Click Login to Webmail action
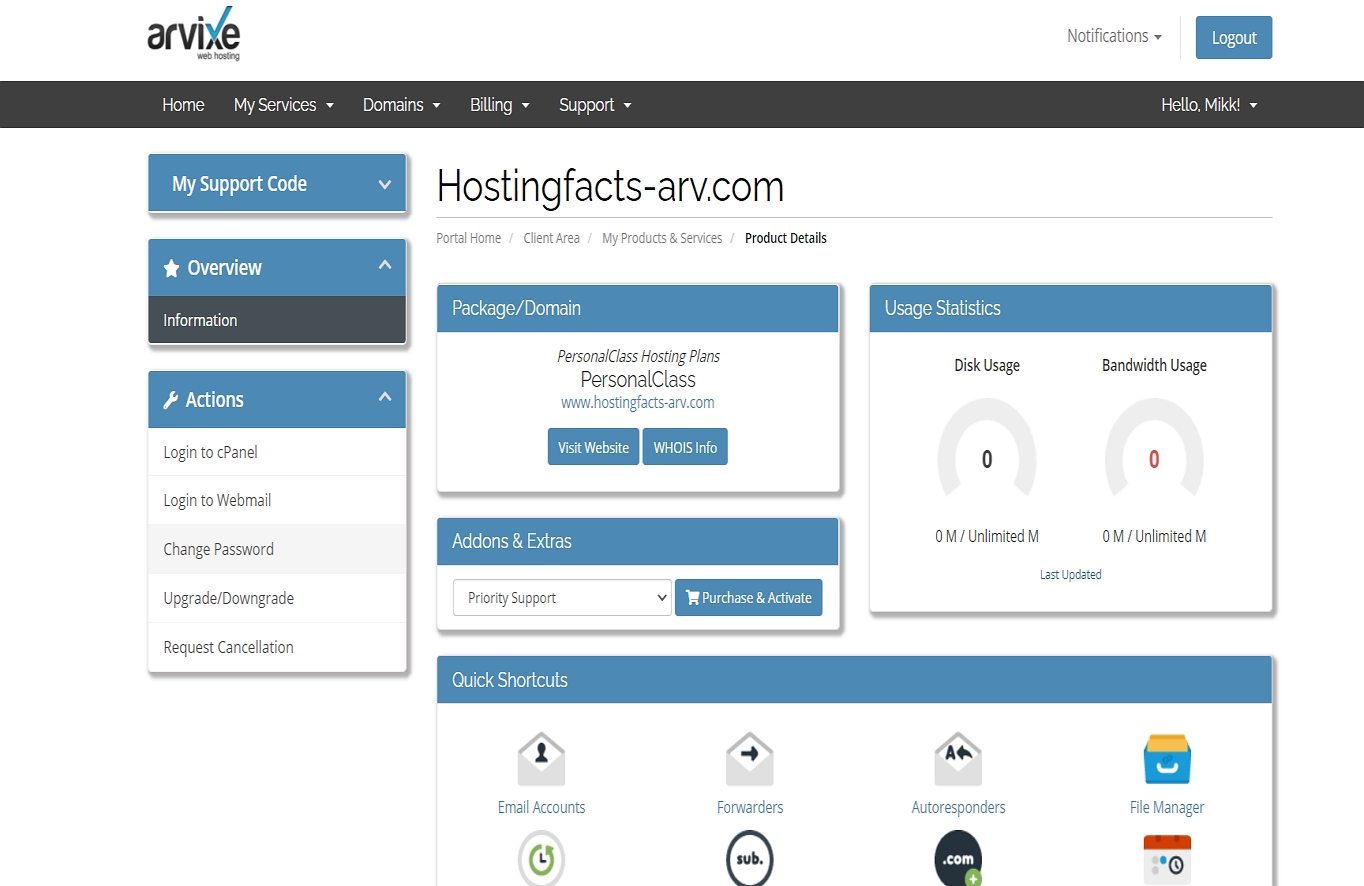Image resolution: width=1364 pixels, height=886 pixels. click(277, 500)
